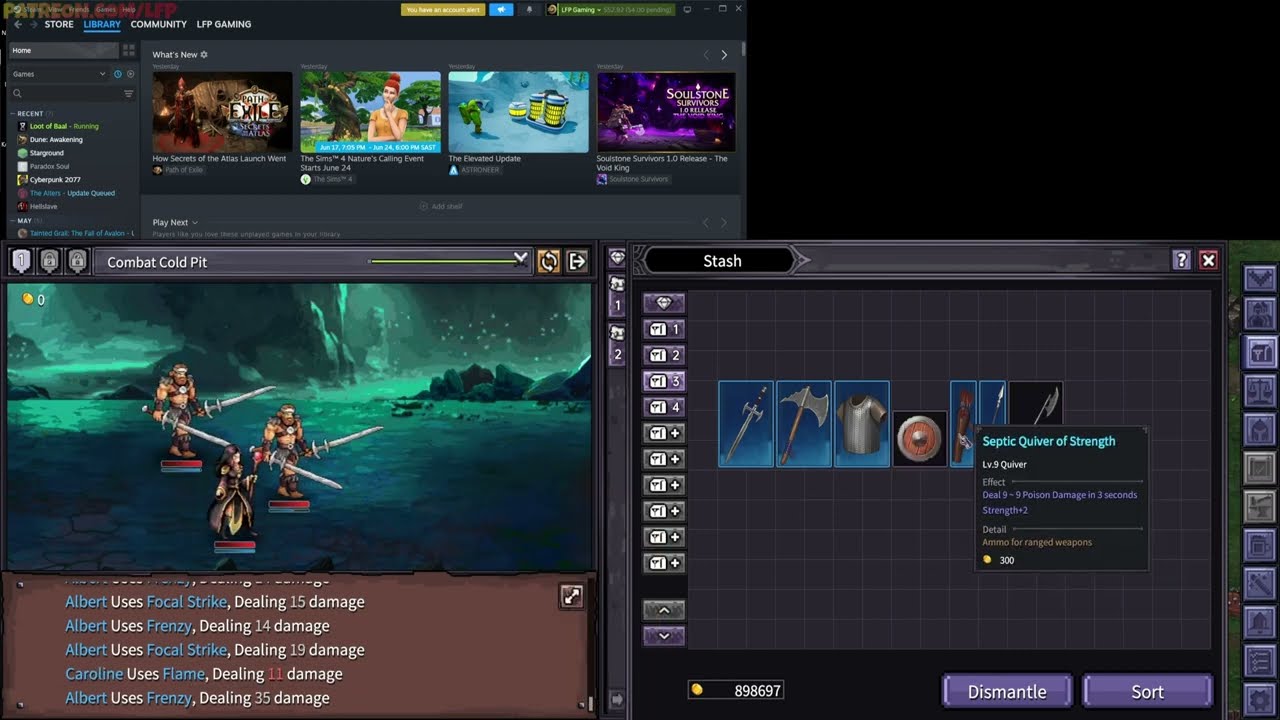Select the Septic Quiver item
The height and width of the screenshot is (720, 1280).
(963, 424)
